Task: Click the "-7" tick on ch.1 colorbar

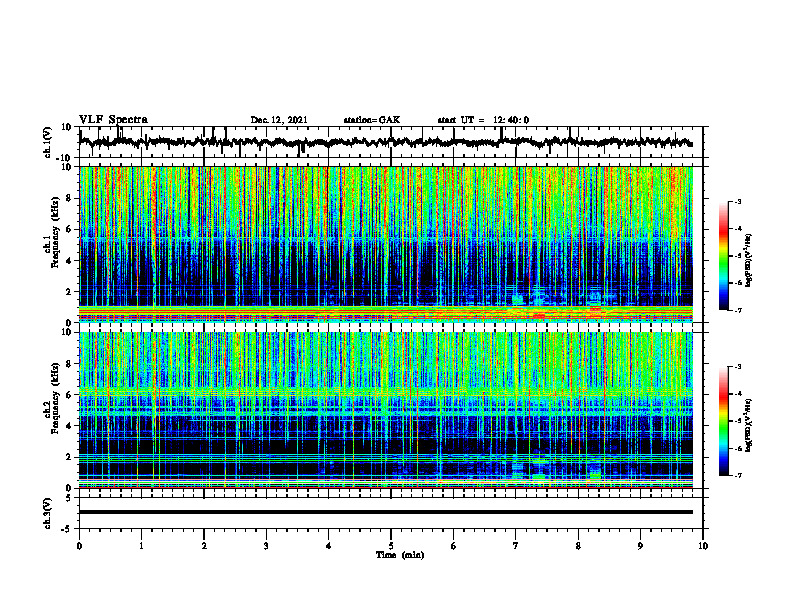Action: pos(738,310)
